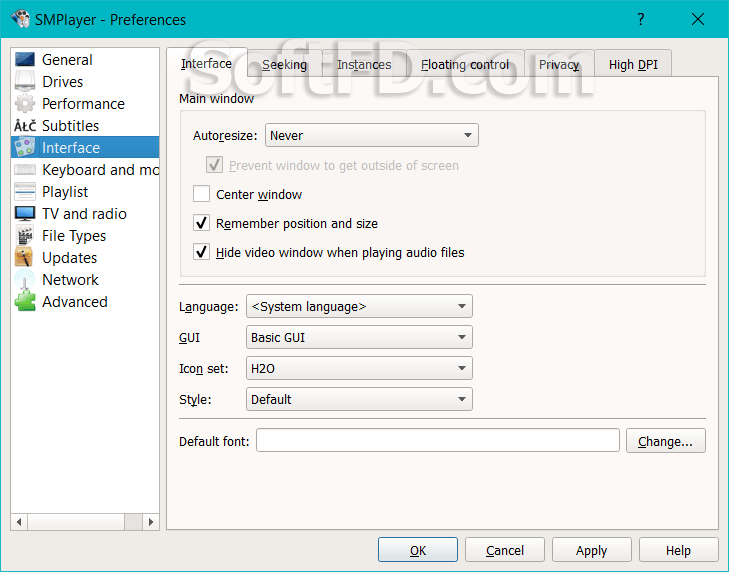
Task: Switch to the High DPI tab
Action: tap(633, 64)
